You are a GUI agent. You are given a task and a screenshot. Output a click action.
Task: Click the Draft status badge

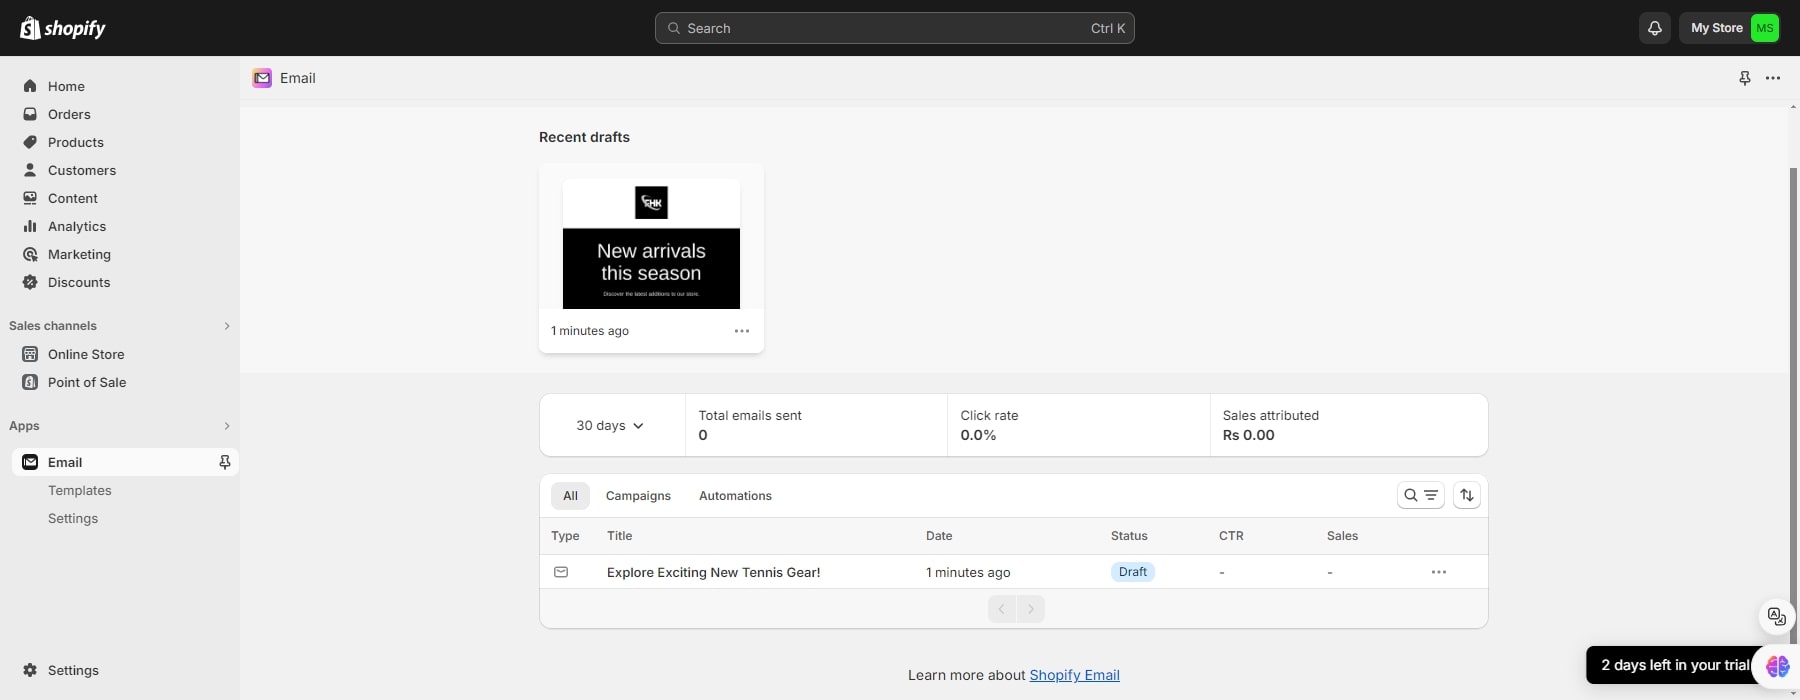tap(1133, 572)
